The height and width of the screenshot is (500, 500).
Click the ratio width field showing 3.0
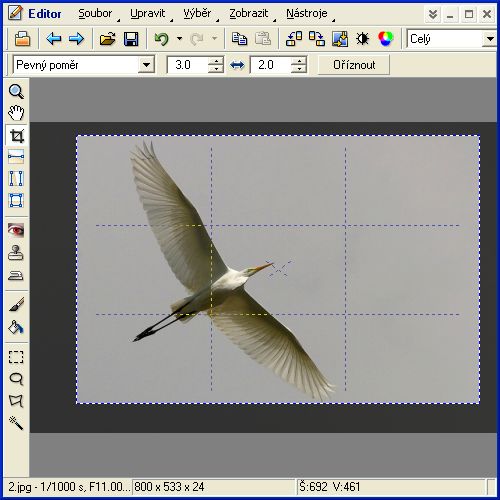click(x=187, y=65)
